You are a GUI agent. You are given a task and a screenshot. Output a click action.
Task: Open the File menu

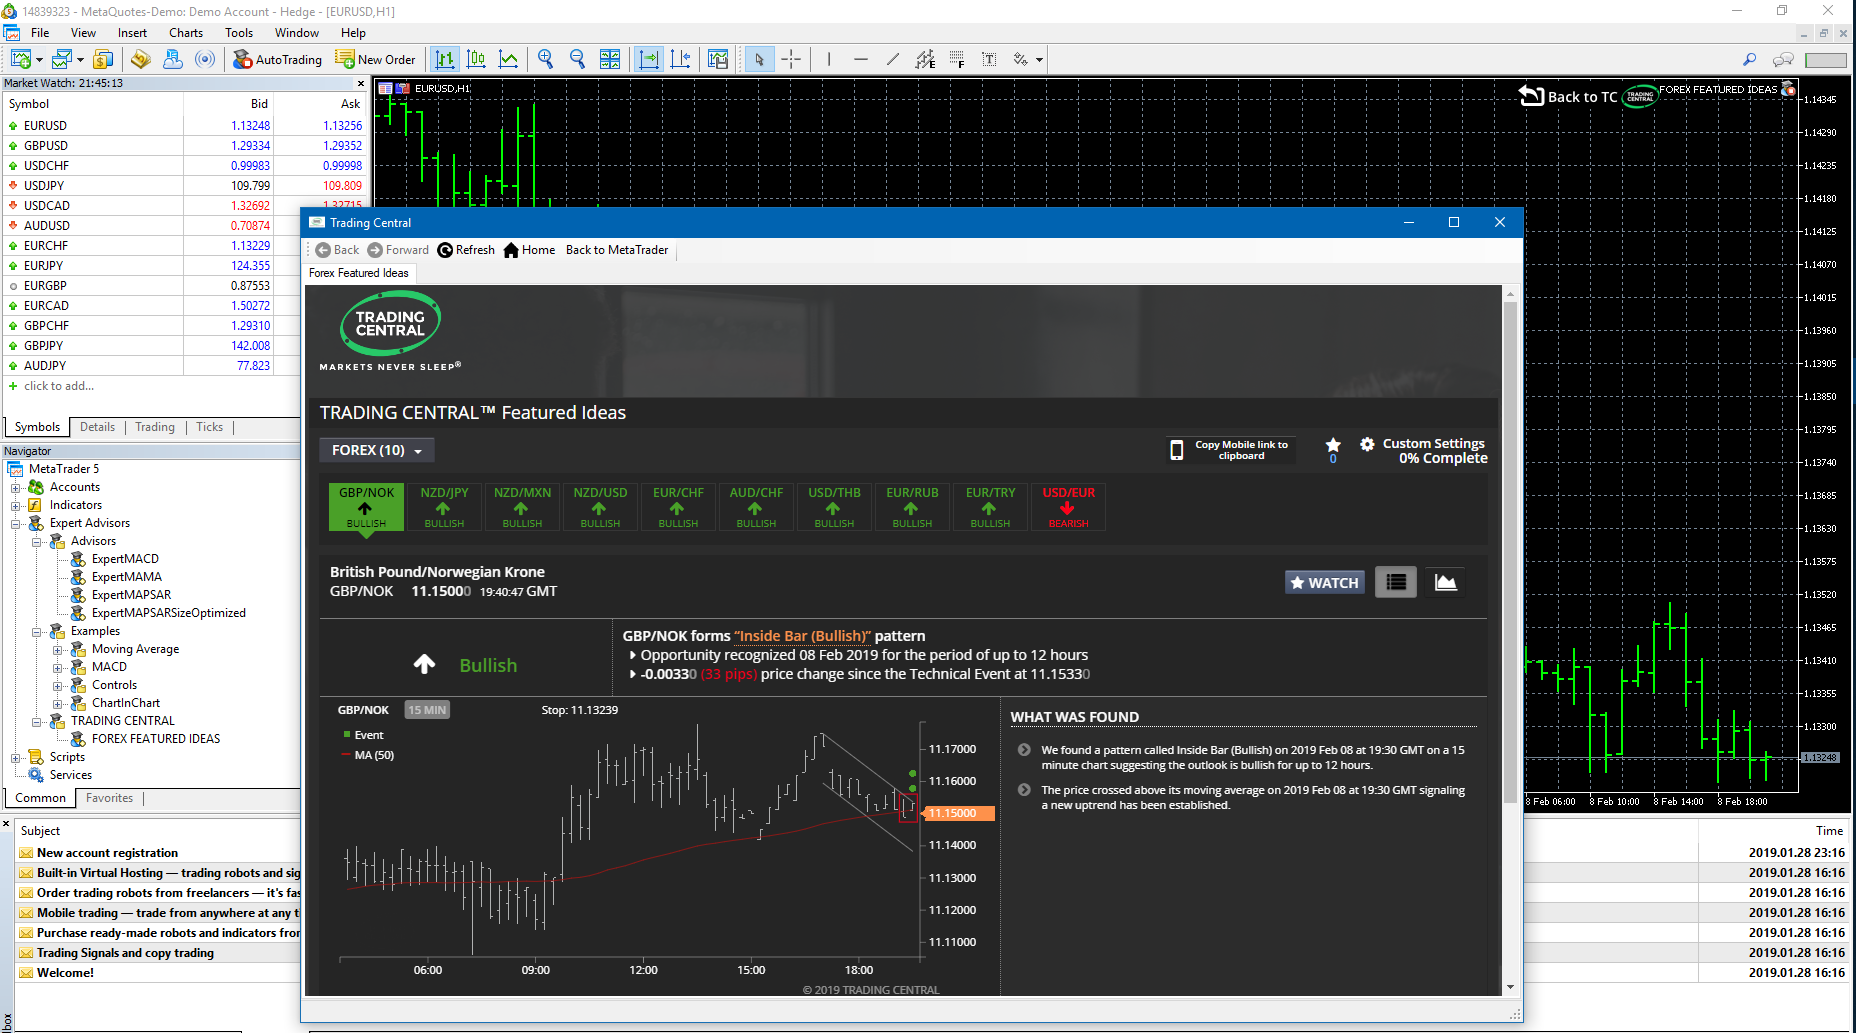(x=40, y=33)
